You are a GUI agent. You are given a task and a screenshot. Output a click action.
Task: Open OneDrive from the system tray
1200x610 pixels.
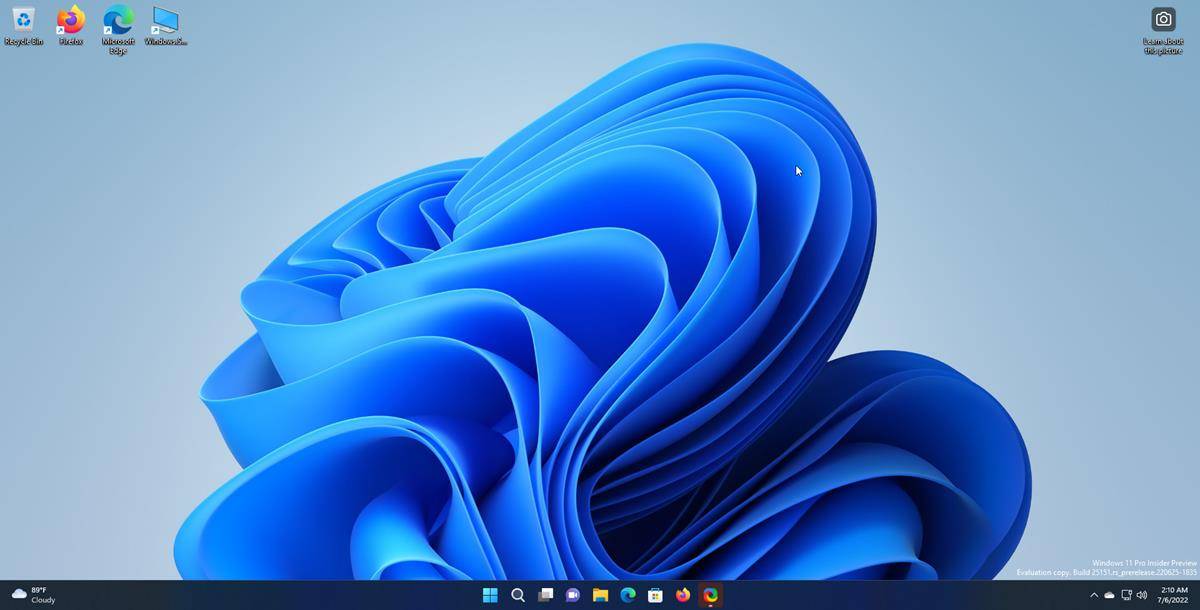coord(1109,594)
